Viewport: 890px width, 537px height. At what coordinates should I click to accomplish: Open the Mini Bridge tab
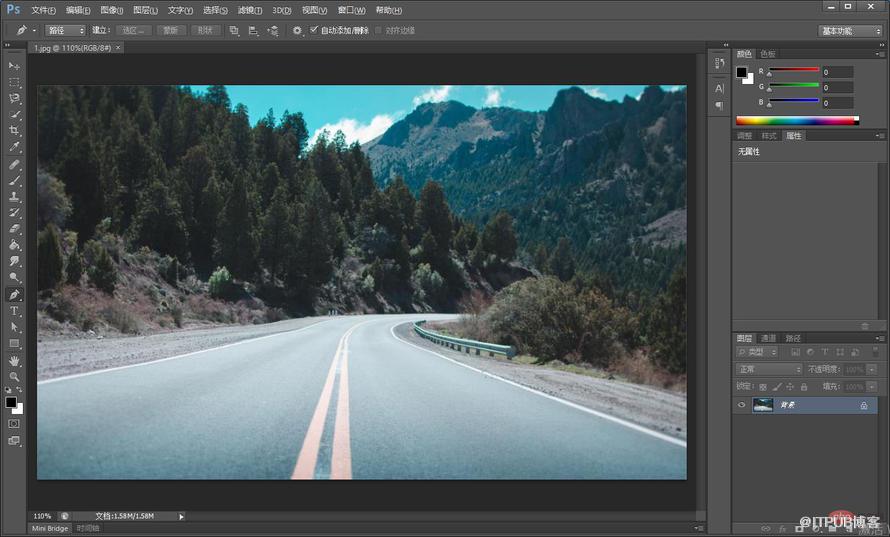point(50,528)
